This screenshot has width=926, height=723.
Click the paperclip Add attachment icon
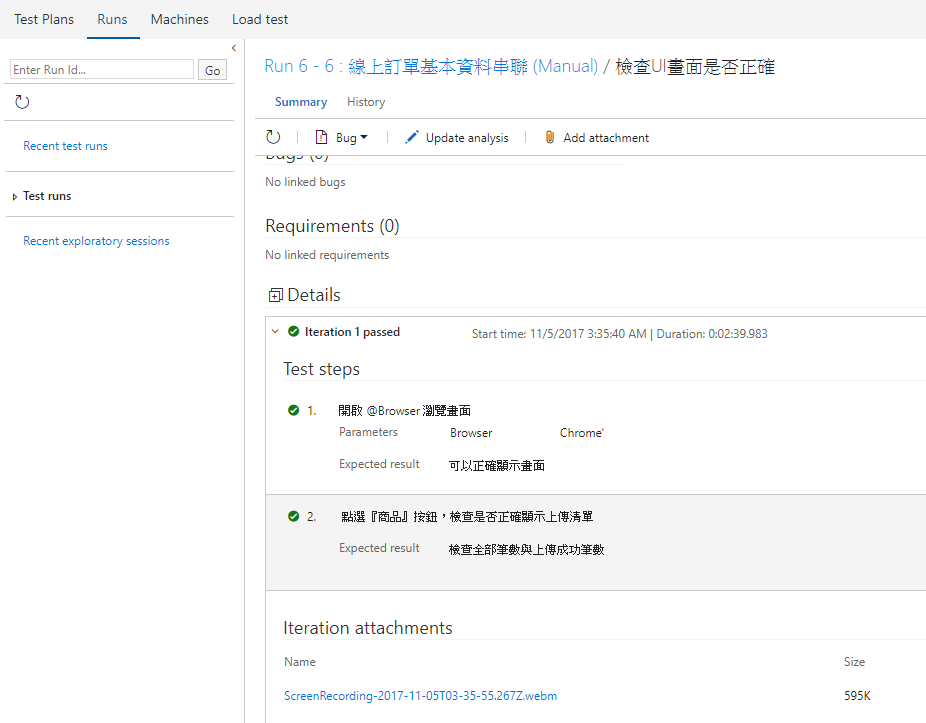click(549, 137)
